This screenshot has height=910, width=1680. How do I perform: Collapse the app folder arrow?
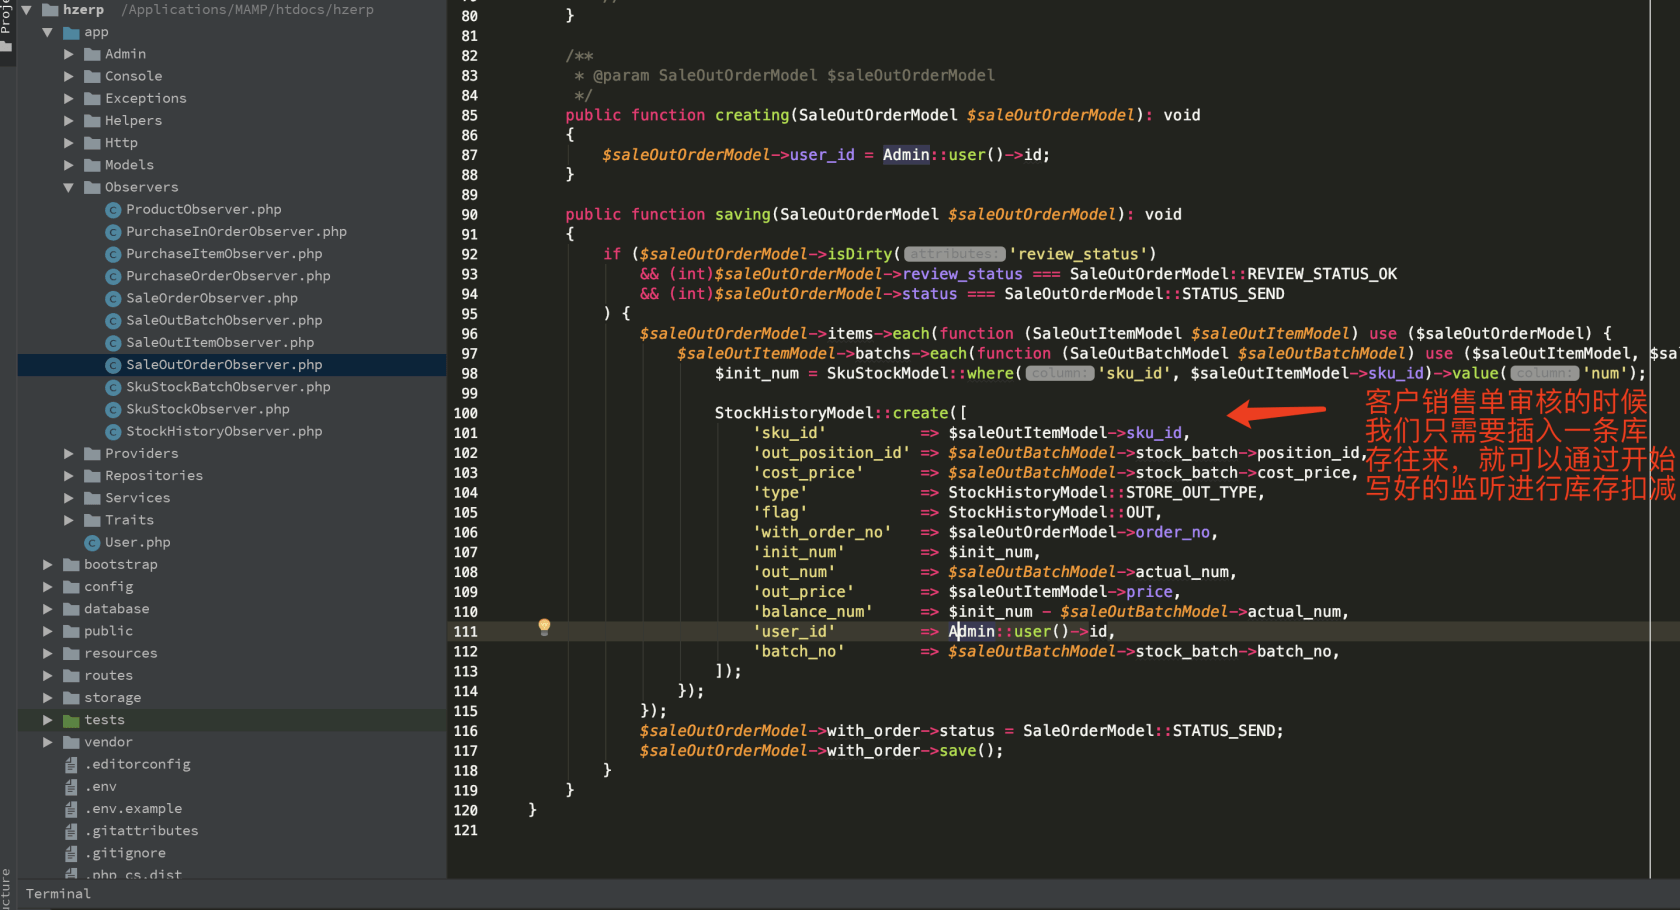point(47,32)
